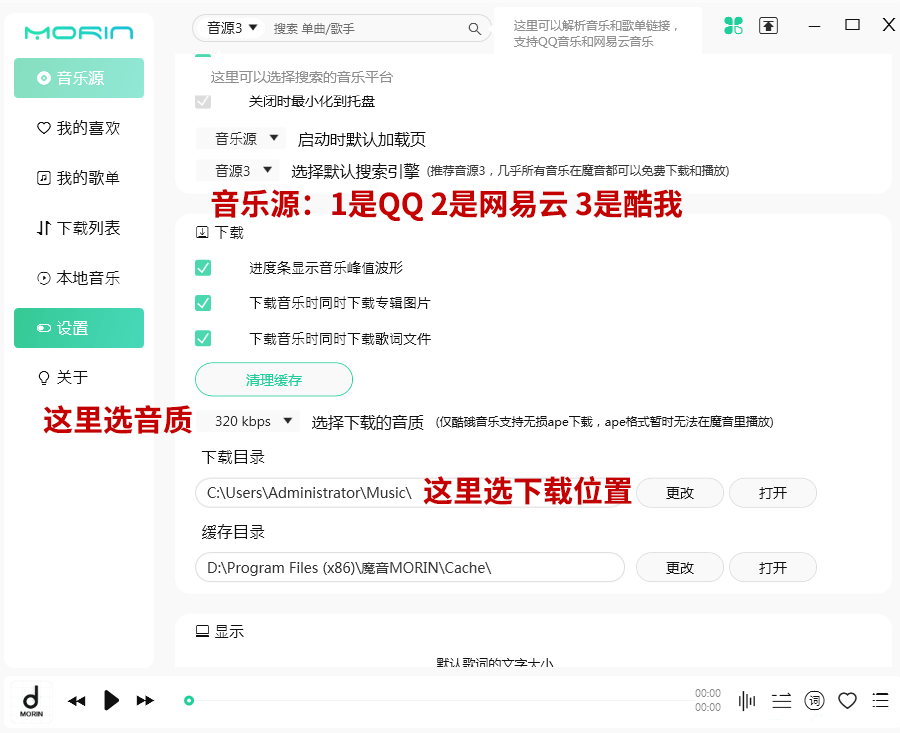Toggle 下载音乐时同时下载专辑图片 checkbox
The width and height of the screenshot is (900, 733).
(x=203, y=303)
